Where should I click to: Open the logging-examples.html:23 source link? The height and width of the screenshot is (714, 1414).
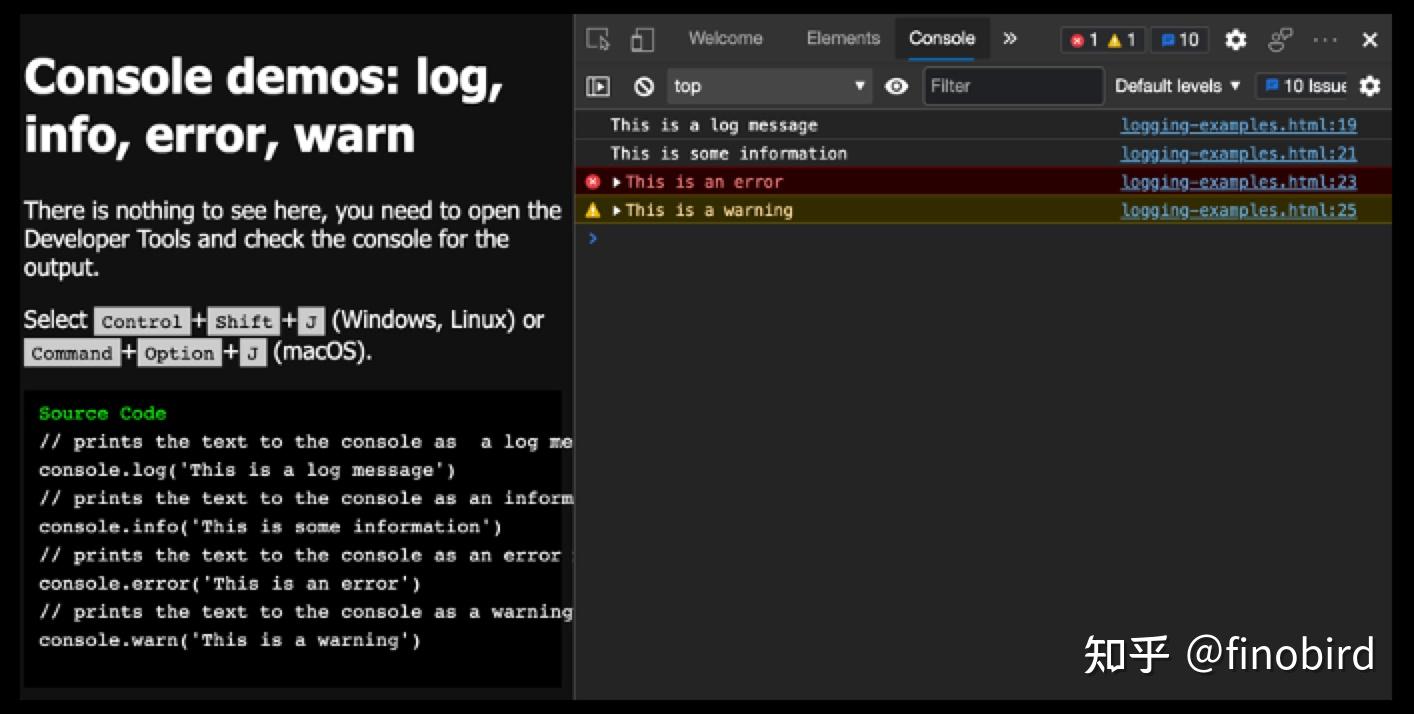tap(1238, 182)
